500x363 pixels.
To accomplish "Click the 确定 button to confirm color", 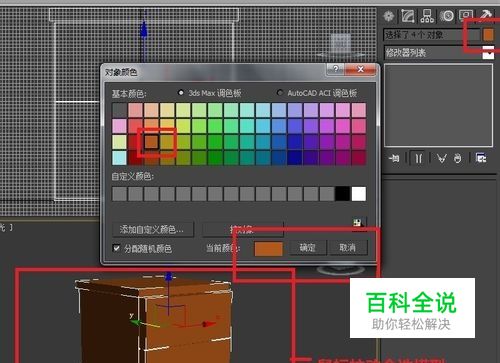I will click(307, 248).
